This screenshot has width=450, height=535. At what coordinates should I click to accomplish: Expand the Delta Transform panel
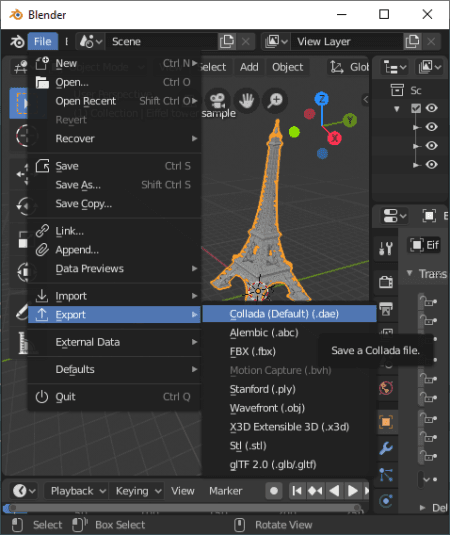click(x=422, y=508)
